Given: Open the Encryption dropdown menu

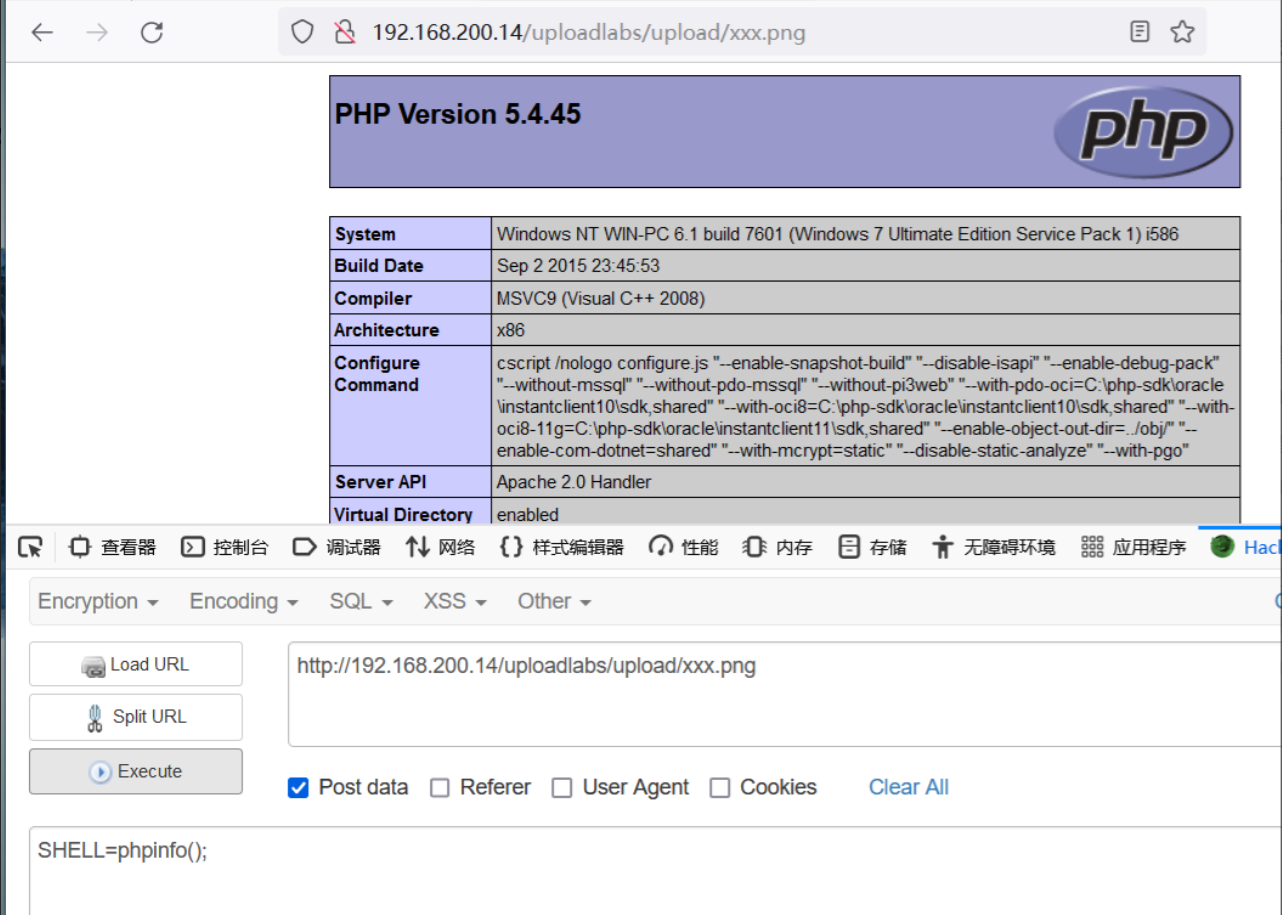Looking at the screenshot, I should point(98,601).
